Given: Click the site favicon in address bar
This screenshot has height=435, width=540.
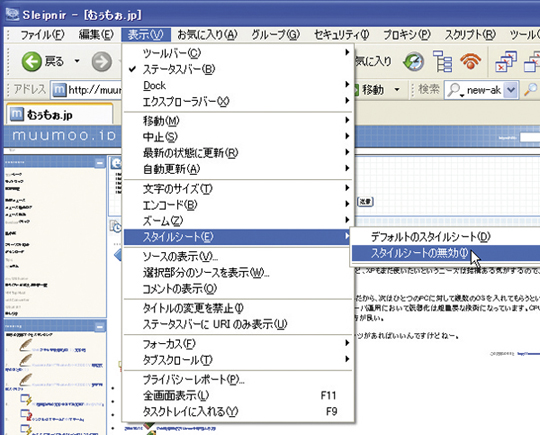Looking at the screenshot, I should click(59, 90).
